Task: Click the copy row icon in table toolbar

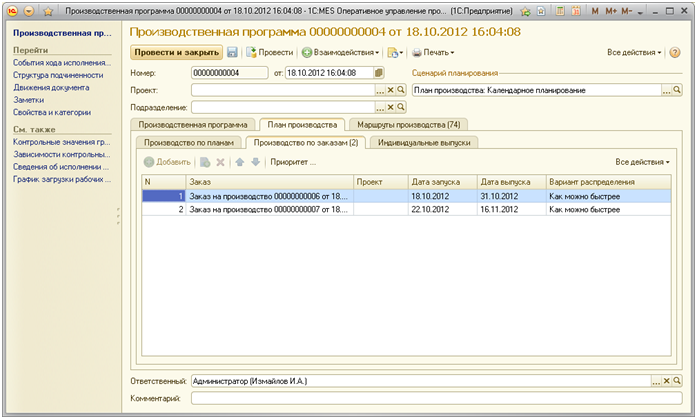Action: pos(205,162)
